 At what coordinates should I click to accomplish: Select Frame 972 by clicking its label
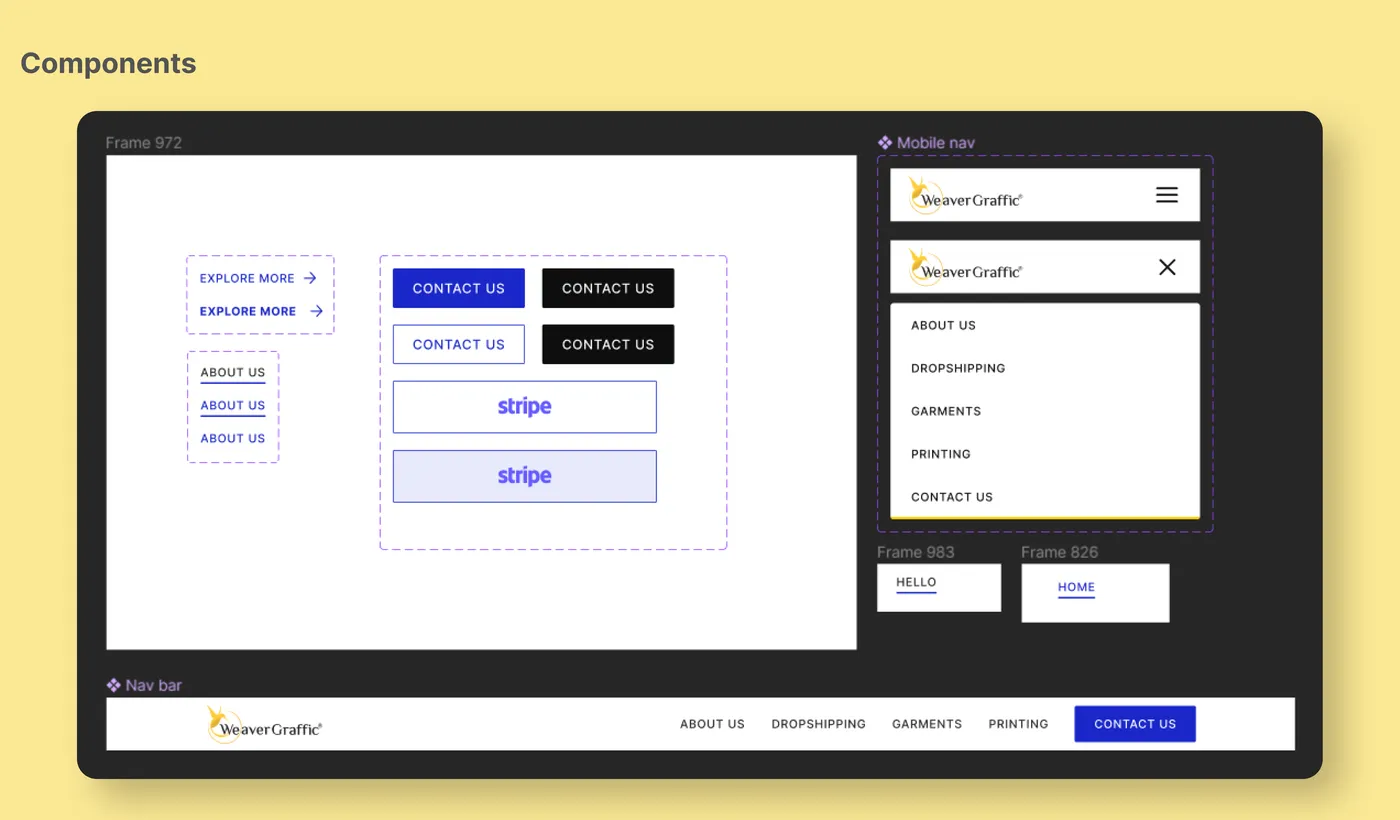[144, 142]
